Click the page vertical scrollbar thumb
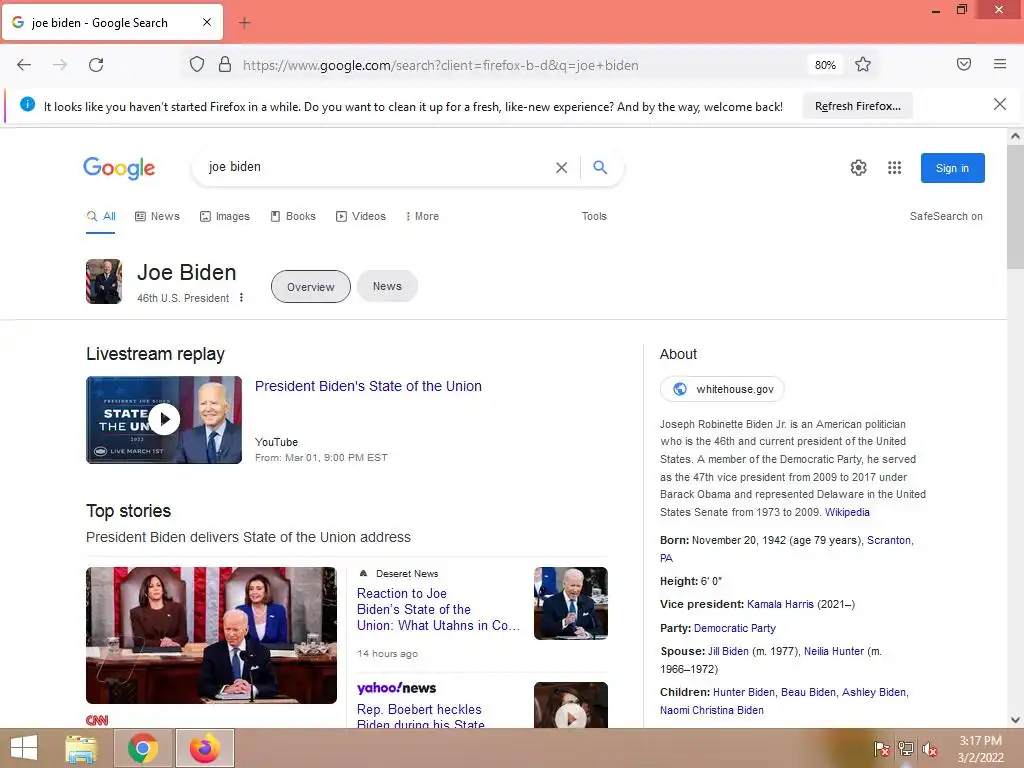 point(1015,206)
